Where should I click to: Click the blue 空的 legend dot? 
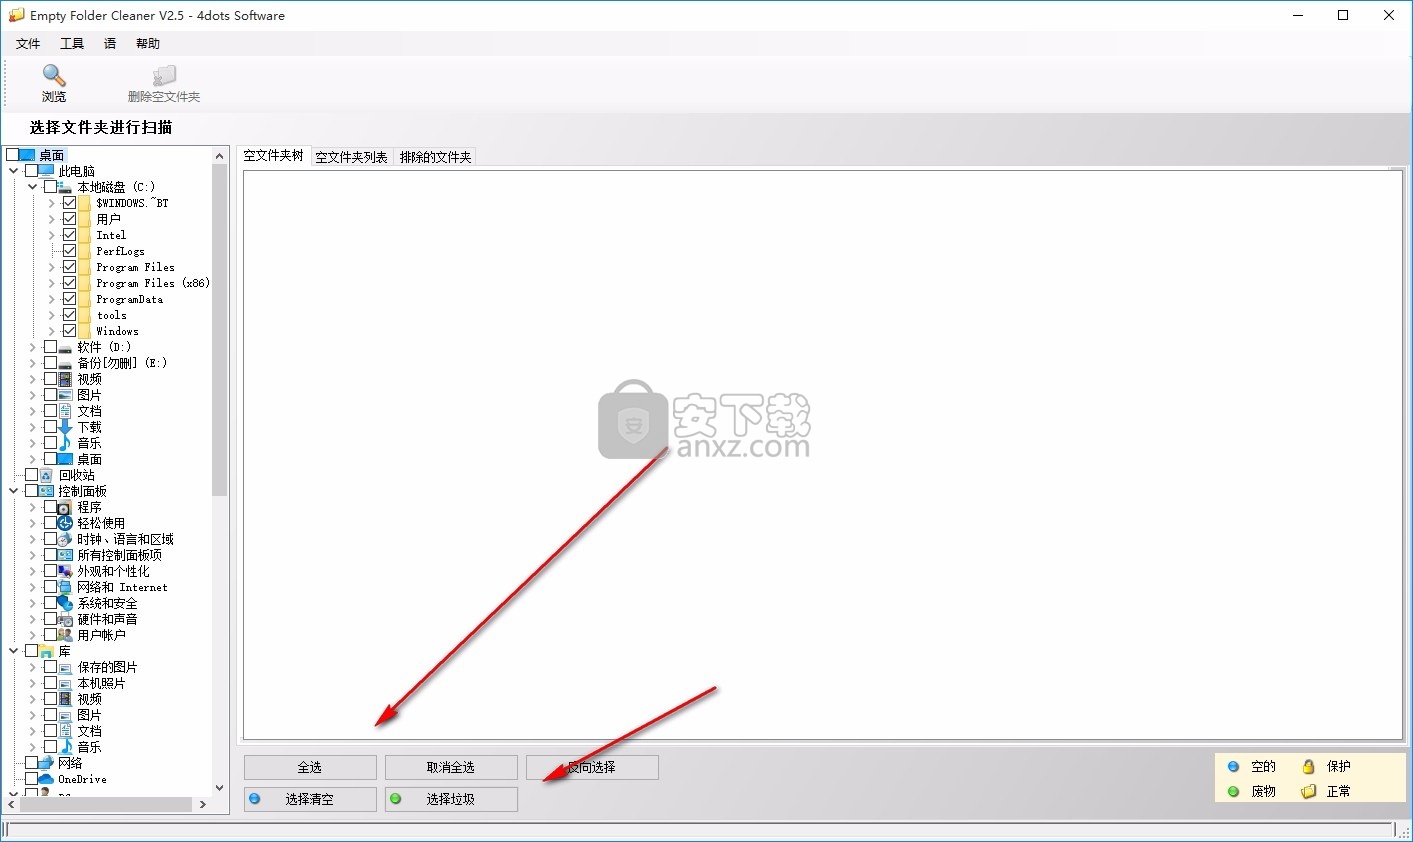(x=1233, y=767)
